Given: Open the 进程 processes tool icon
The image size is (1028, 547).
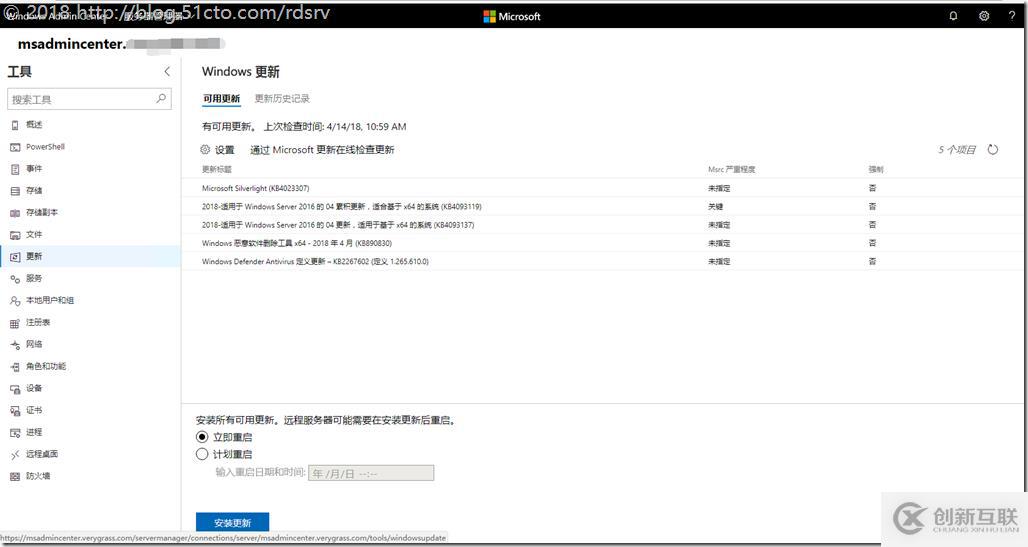Looking at the screenshot, I should 15,432.
